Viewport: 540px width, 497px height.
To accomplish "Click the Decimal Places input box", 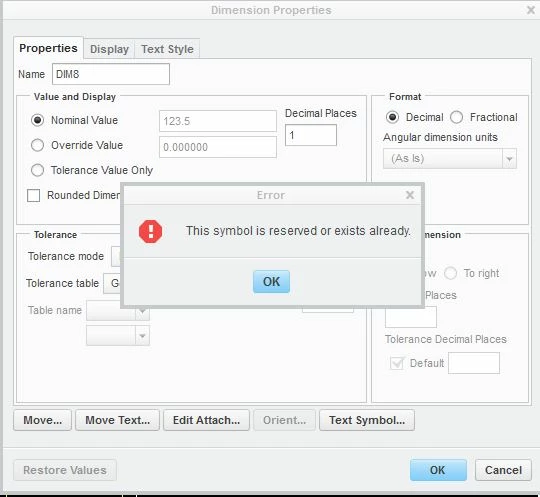I will (x=311, y=135).
